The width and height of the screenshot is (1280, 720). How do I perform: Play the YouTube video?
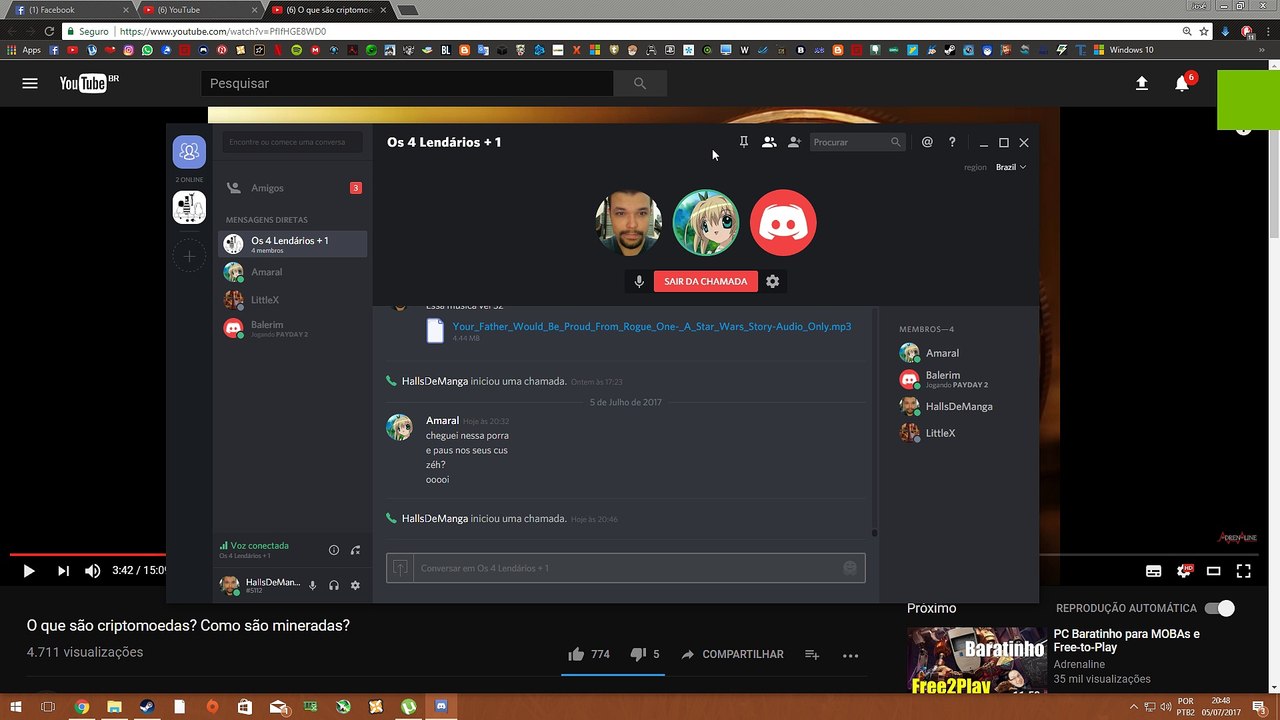tap(28, 571)
